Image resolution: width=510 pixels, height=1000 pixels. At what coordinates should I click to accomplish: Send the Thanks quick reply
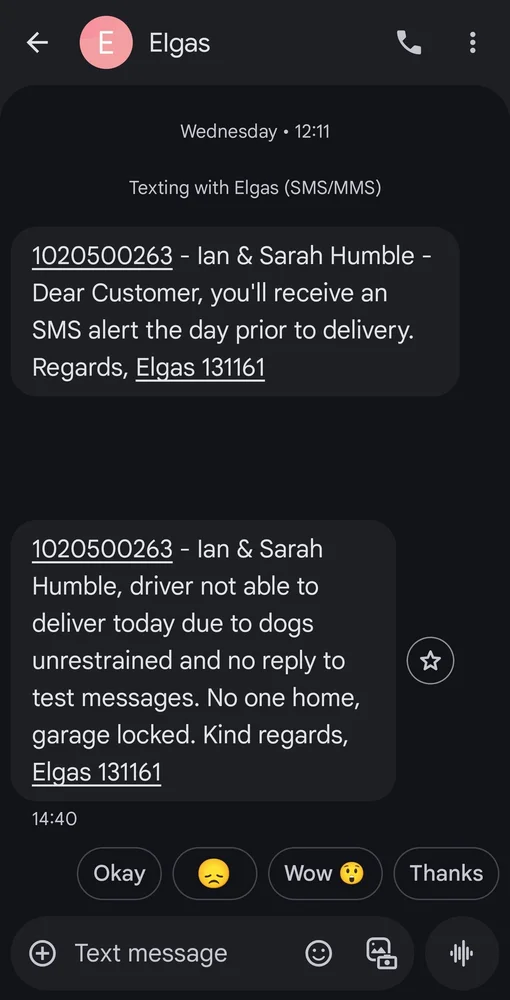(x=446, y=873)
